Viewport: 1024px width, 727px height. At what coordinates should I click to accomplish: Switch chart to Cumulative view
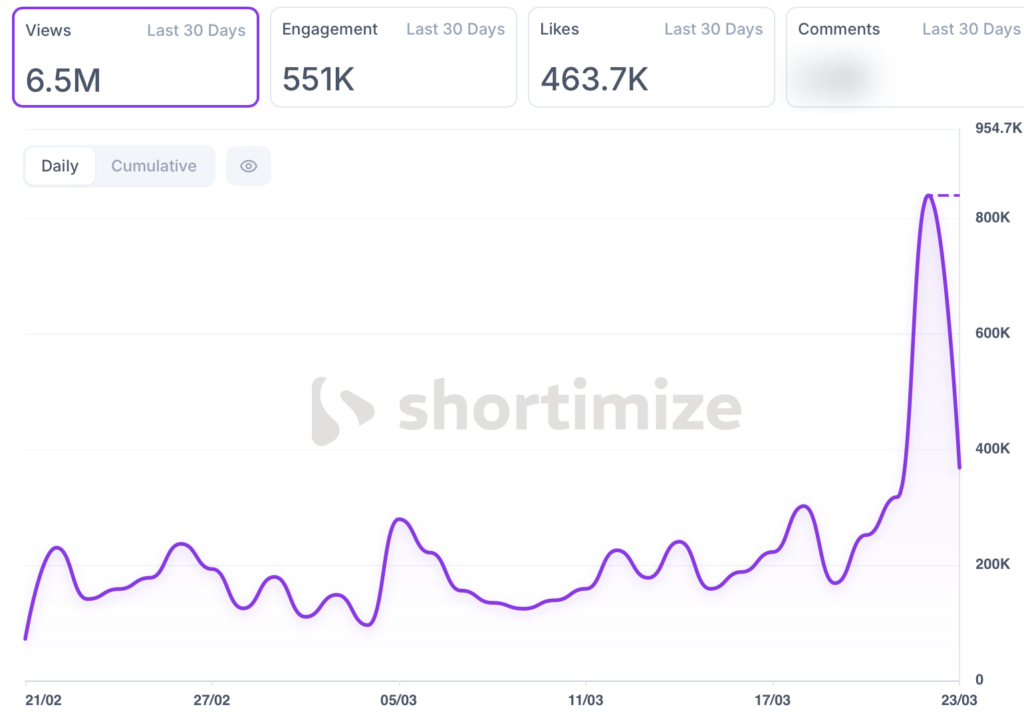[154, 166]
